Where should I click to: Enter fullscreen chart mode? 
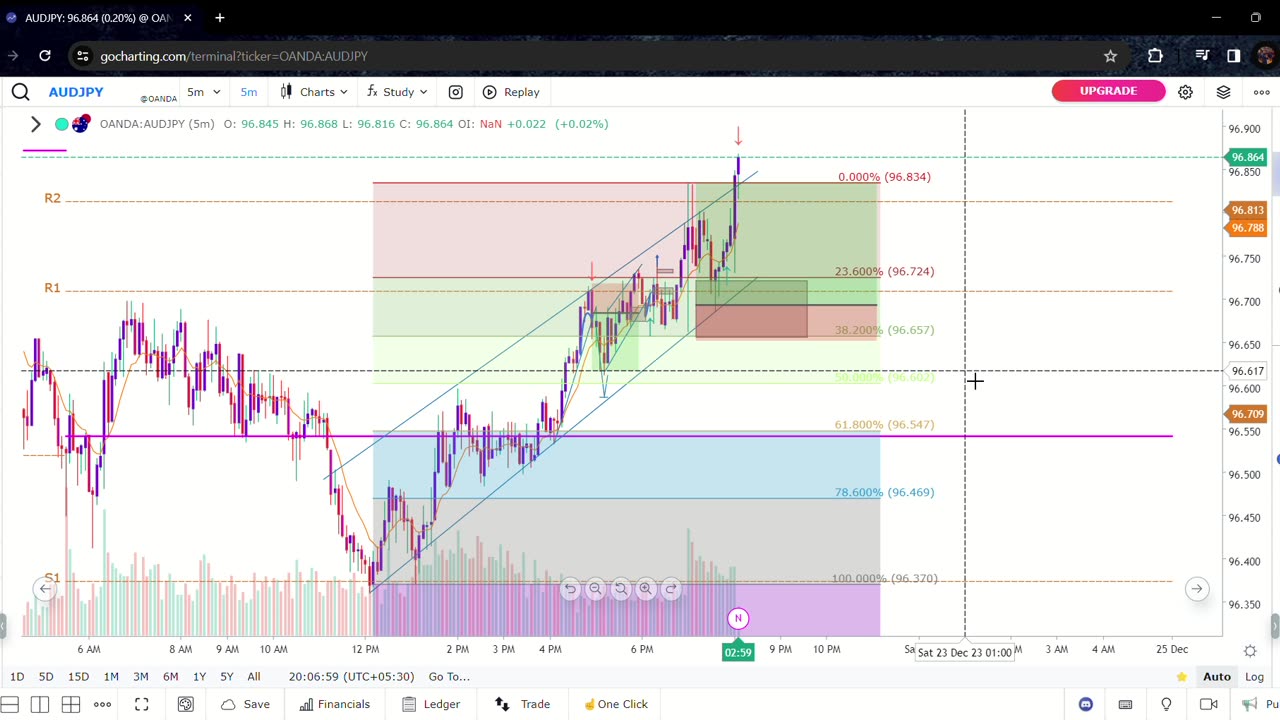142,704
